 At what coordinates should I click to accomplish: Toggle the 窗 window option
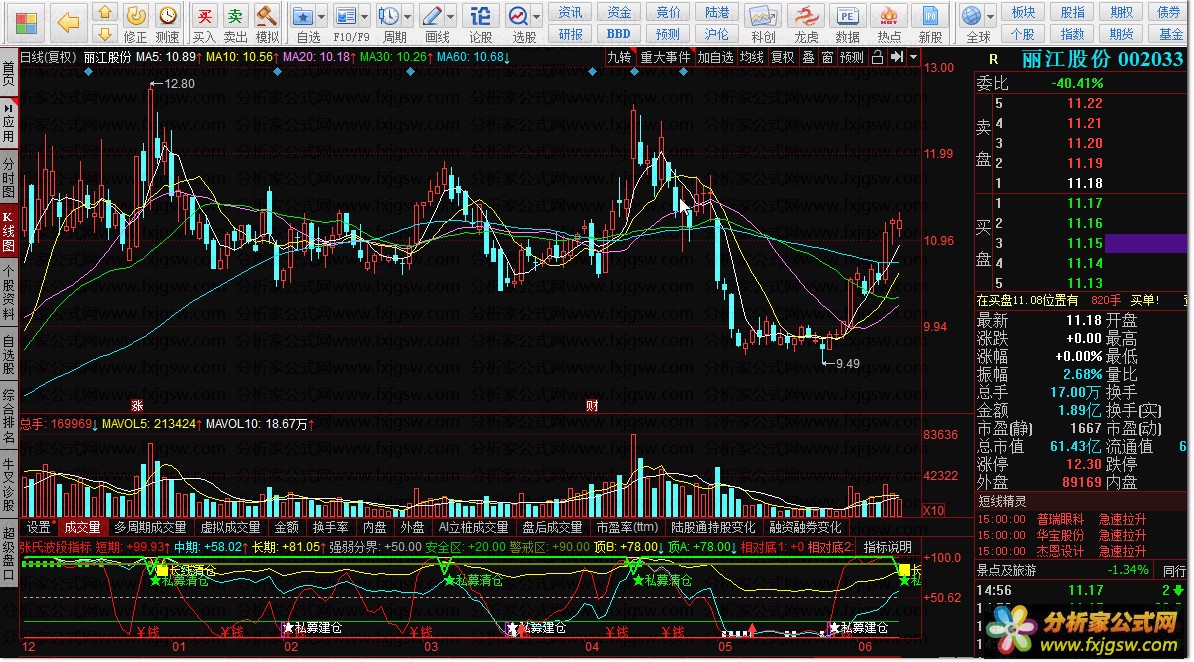pos(827,57)
